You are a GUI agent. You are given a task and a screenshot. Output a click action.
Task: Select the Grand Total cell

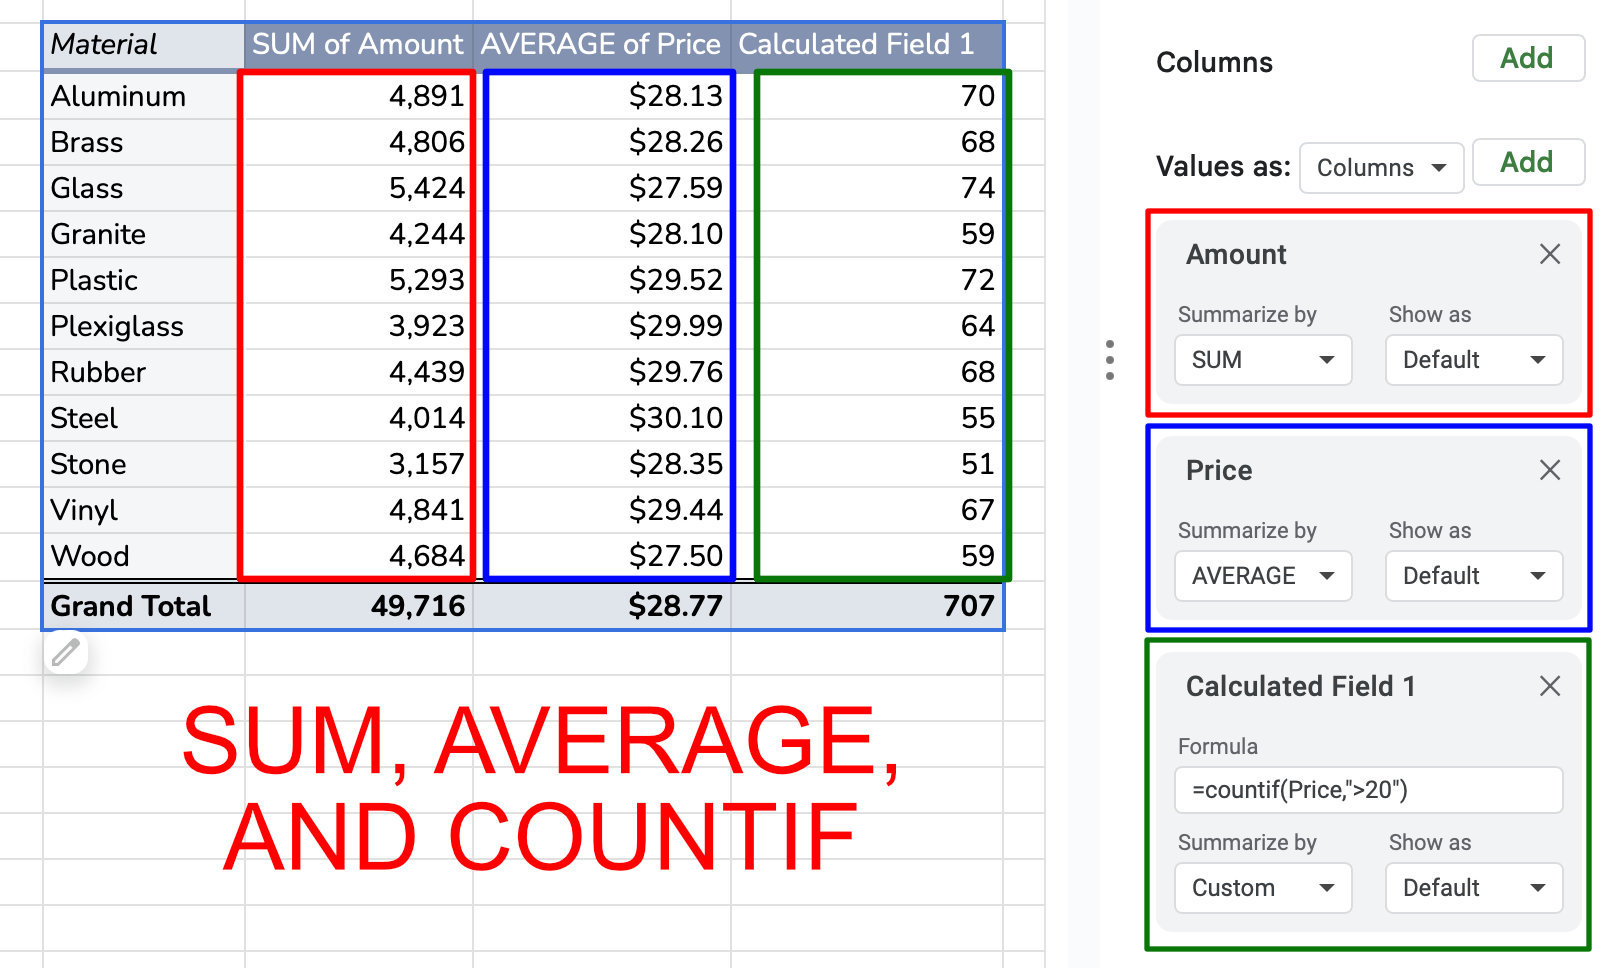[130, 606]
